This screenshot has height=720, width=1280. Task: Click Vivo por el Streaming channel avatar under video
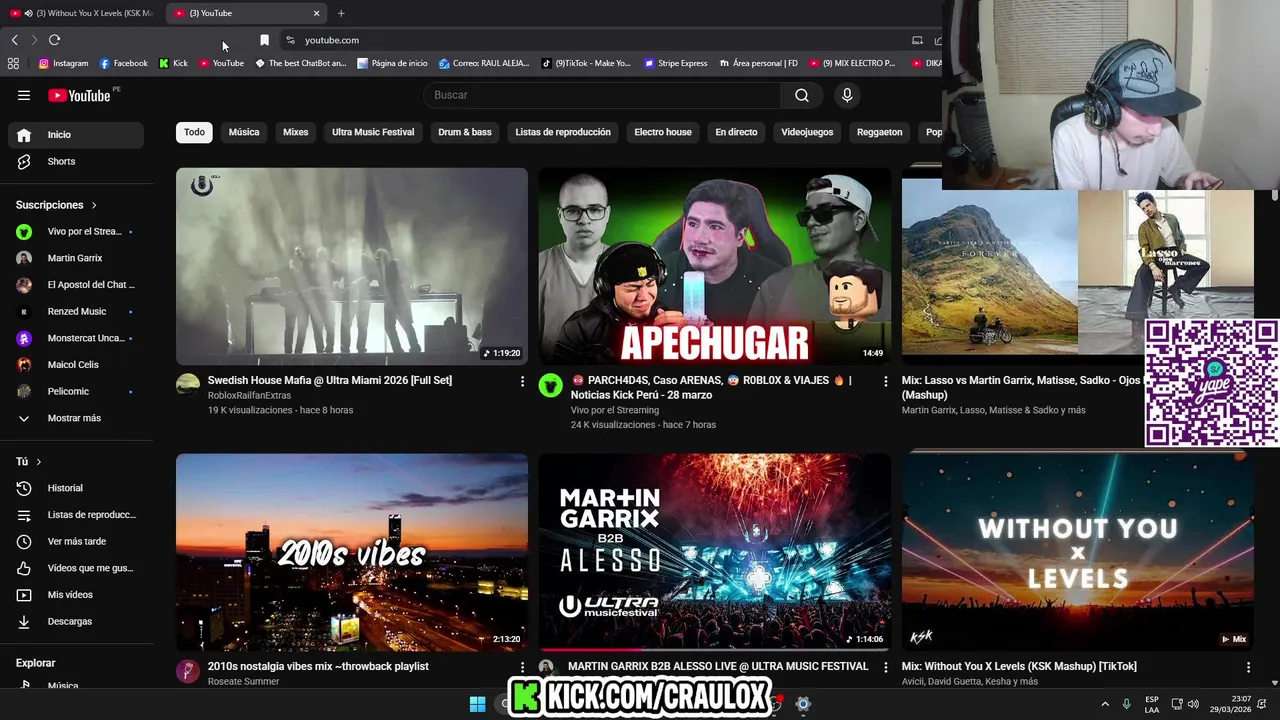tap(551, 385)
